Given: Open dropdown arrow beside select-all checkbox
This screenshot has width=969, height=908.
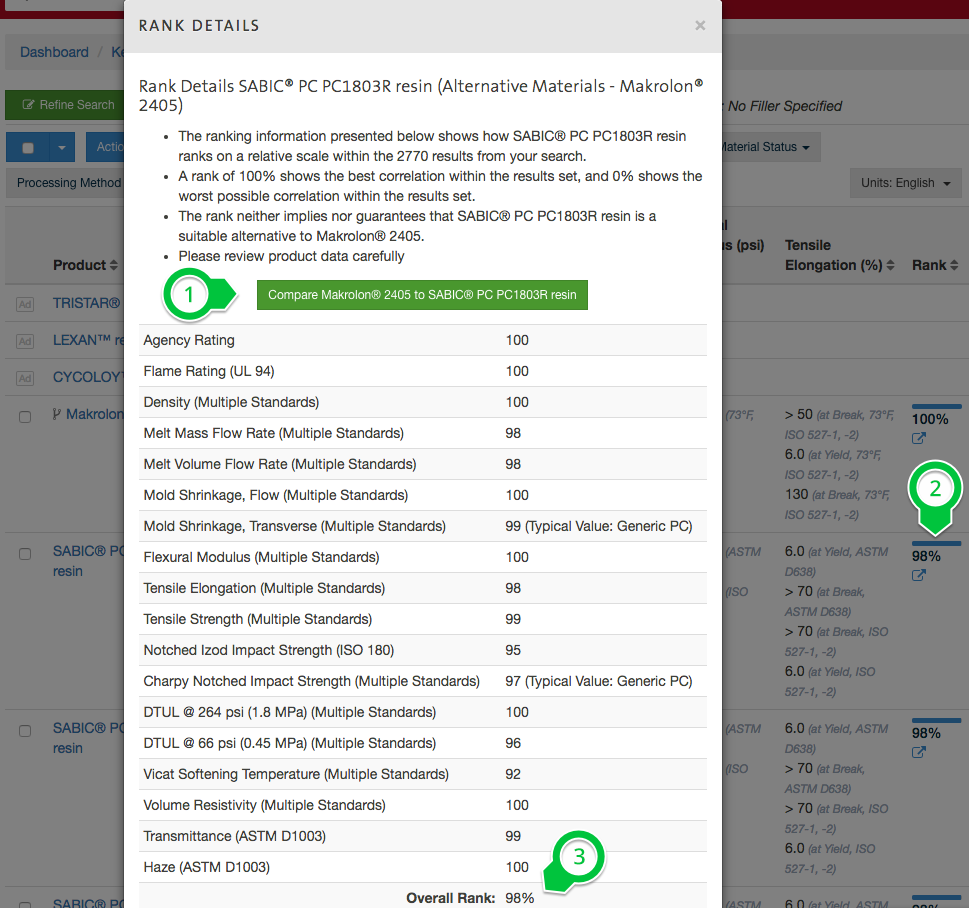Looking at the screenshot, I should click(62, 148).
